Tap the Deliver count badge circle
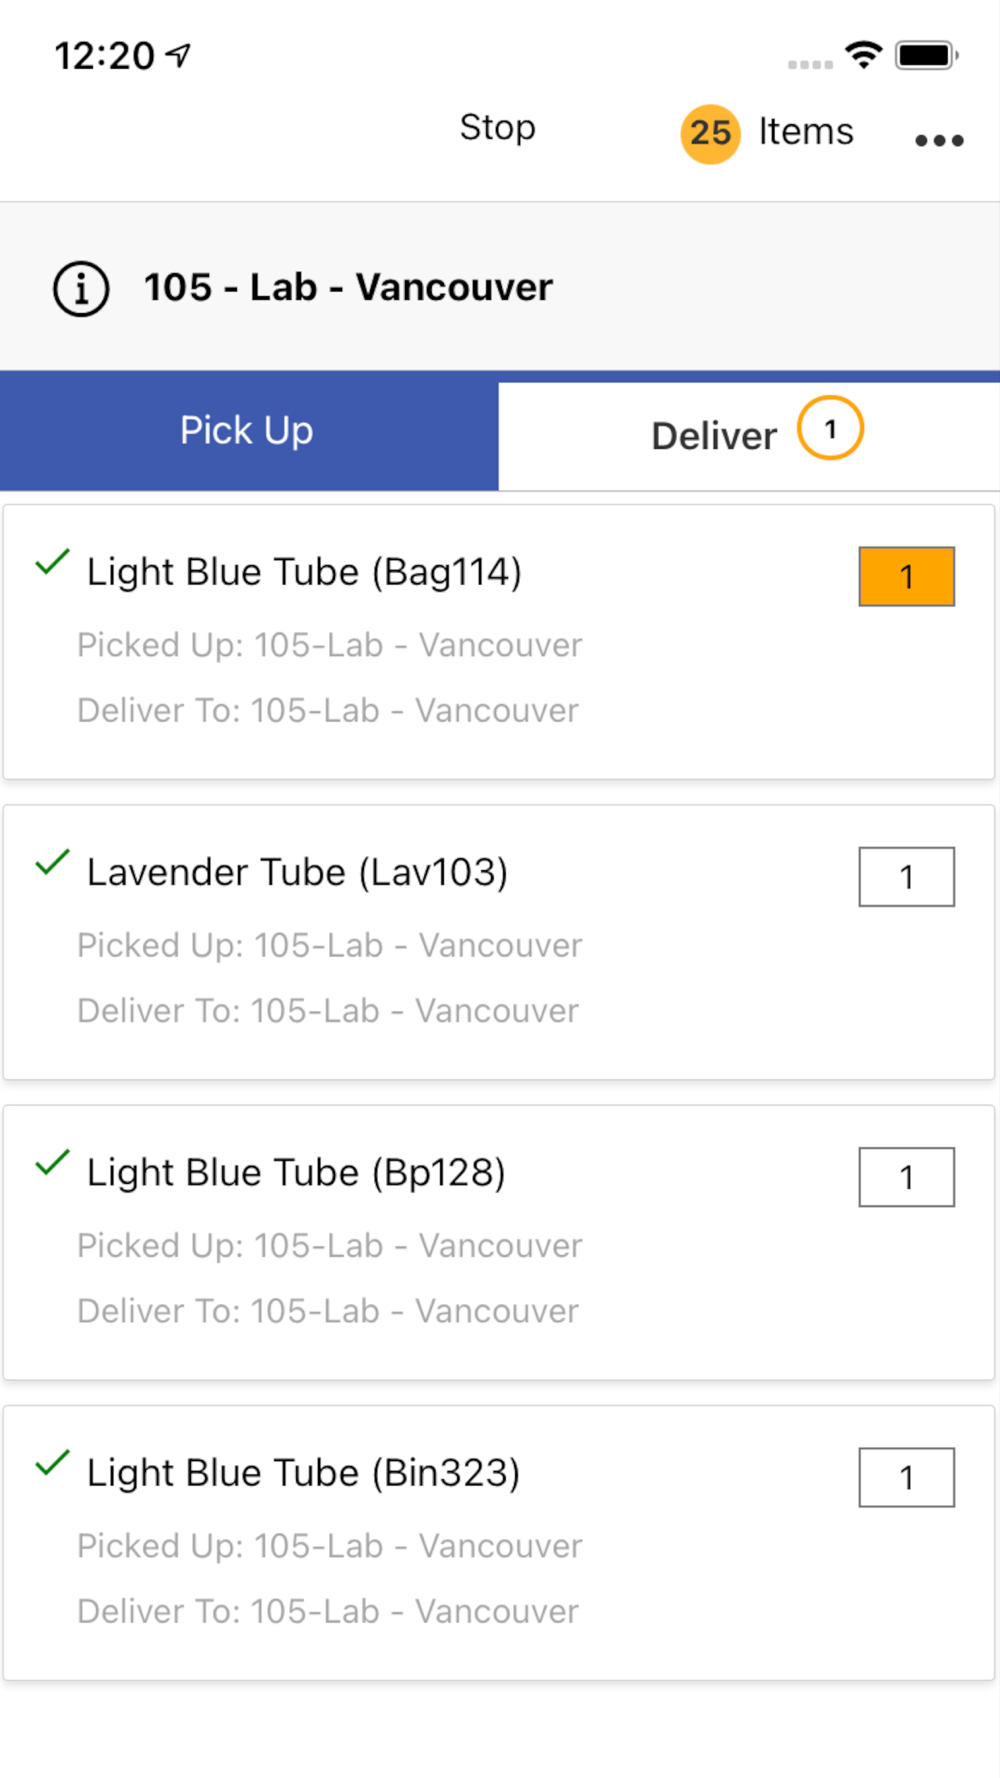The height and width of the screenshot is (1778, 1000). tap(830, 429)
